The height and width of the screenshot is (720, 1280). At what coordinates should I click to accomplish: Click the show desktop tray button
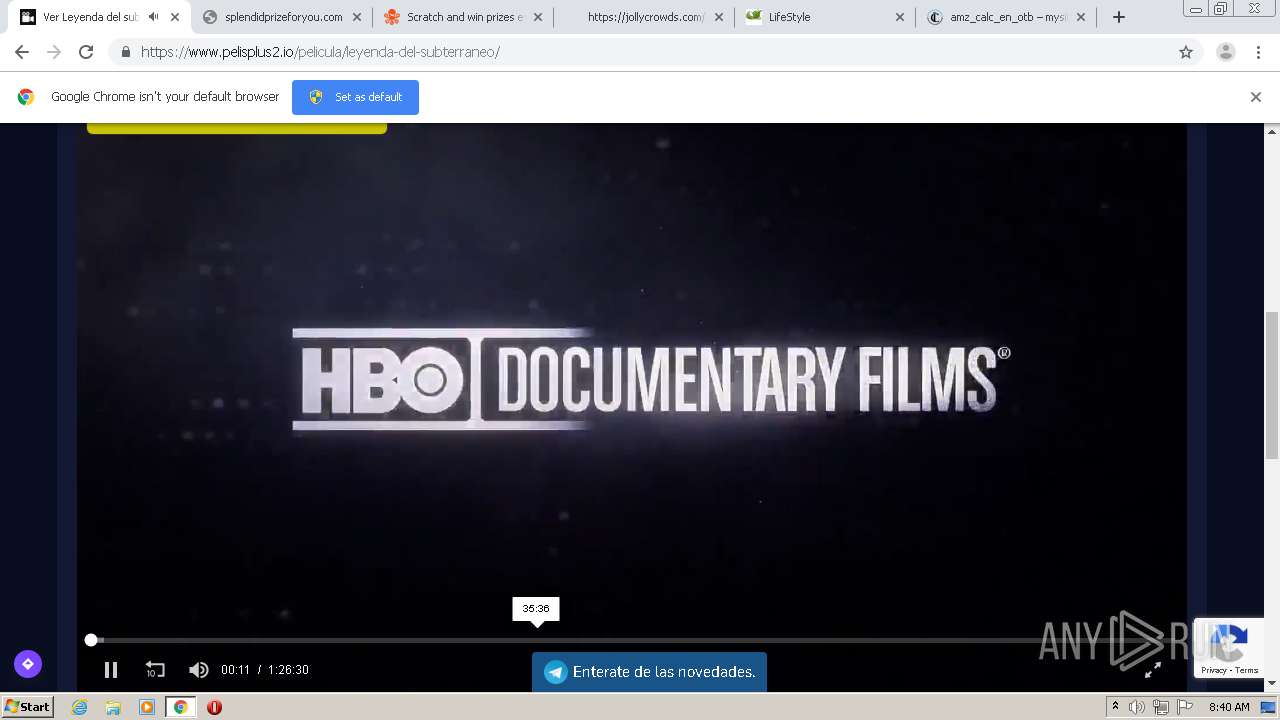[1269, 707]
